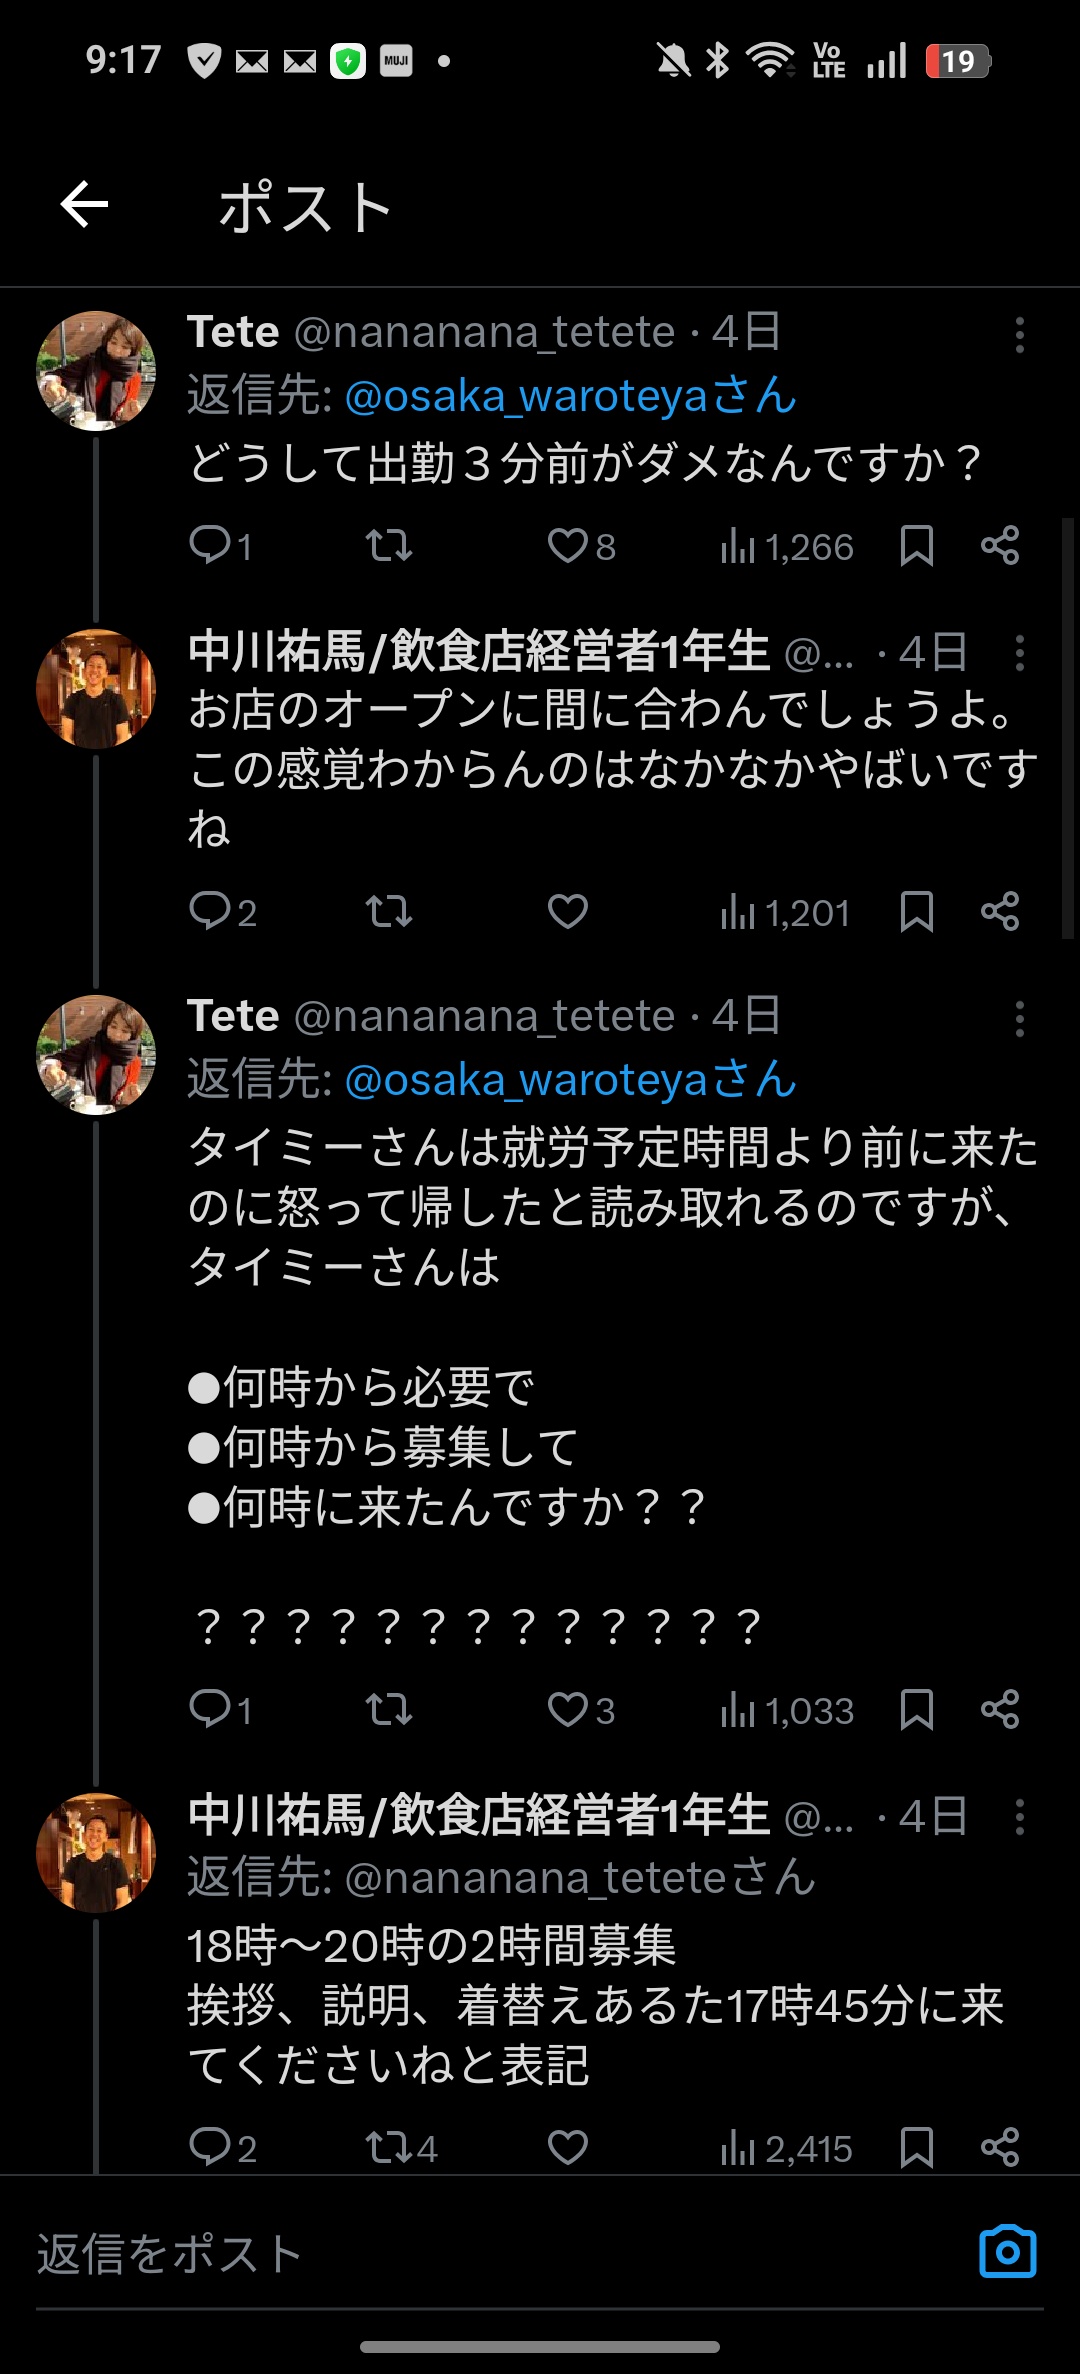Open three-dot menu on お店のオープン post
The height and width of the screenshot is (2374, 1080).
(1019, 653)
